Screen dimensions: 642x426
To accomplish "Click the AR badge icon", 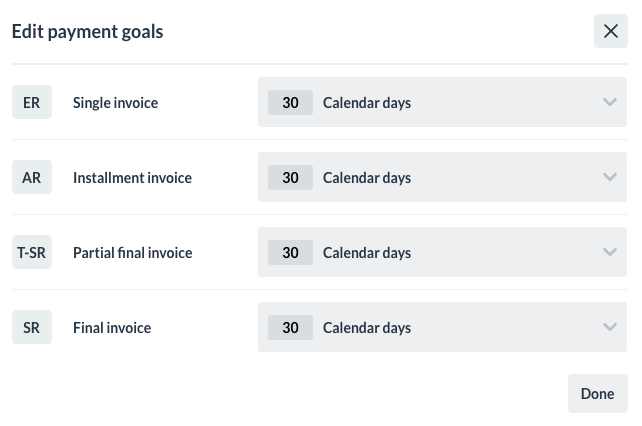I will click(32, 178).
